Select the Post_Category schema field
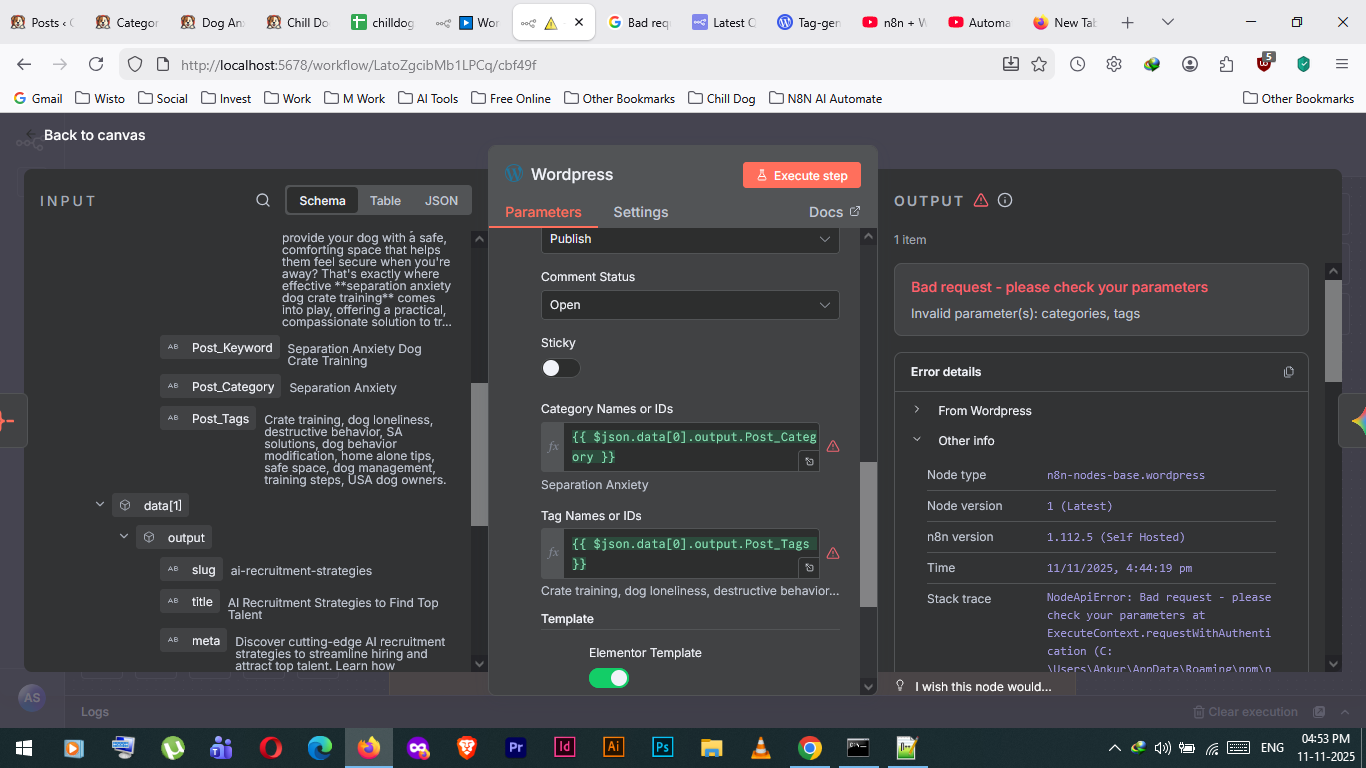The image size is (1366, 768). [220, 386]
